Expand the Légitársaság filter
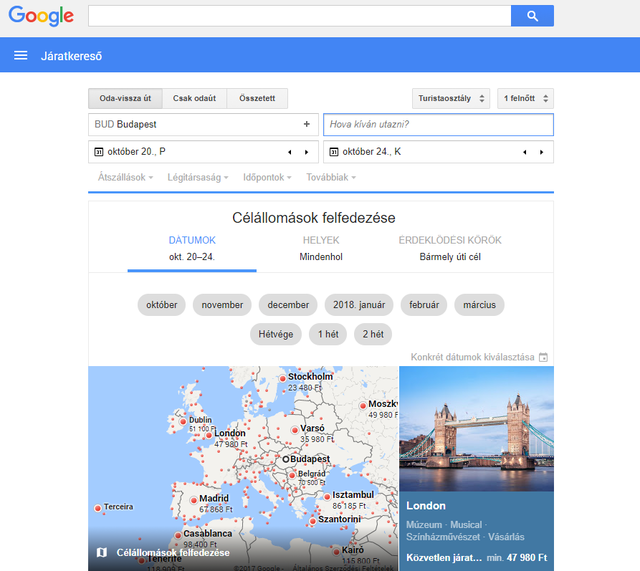 coord(198,178)
